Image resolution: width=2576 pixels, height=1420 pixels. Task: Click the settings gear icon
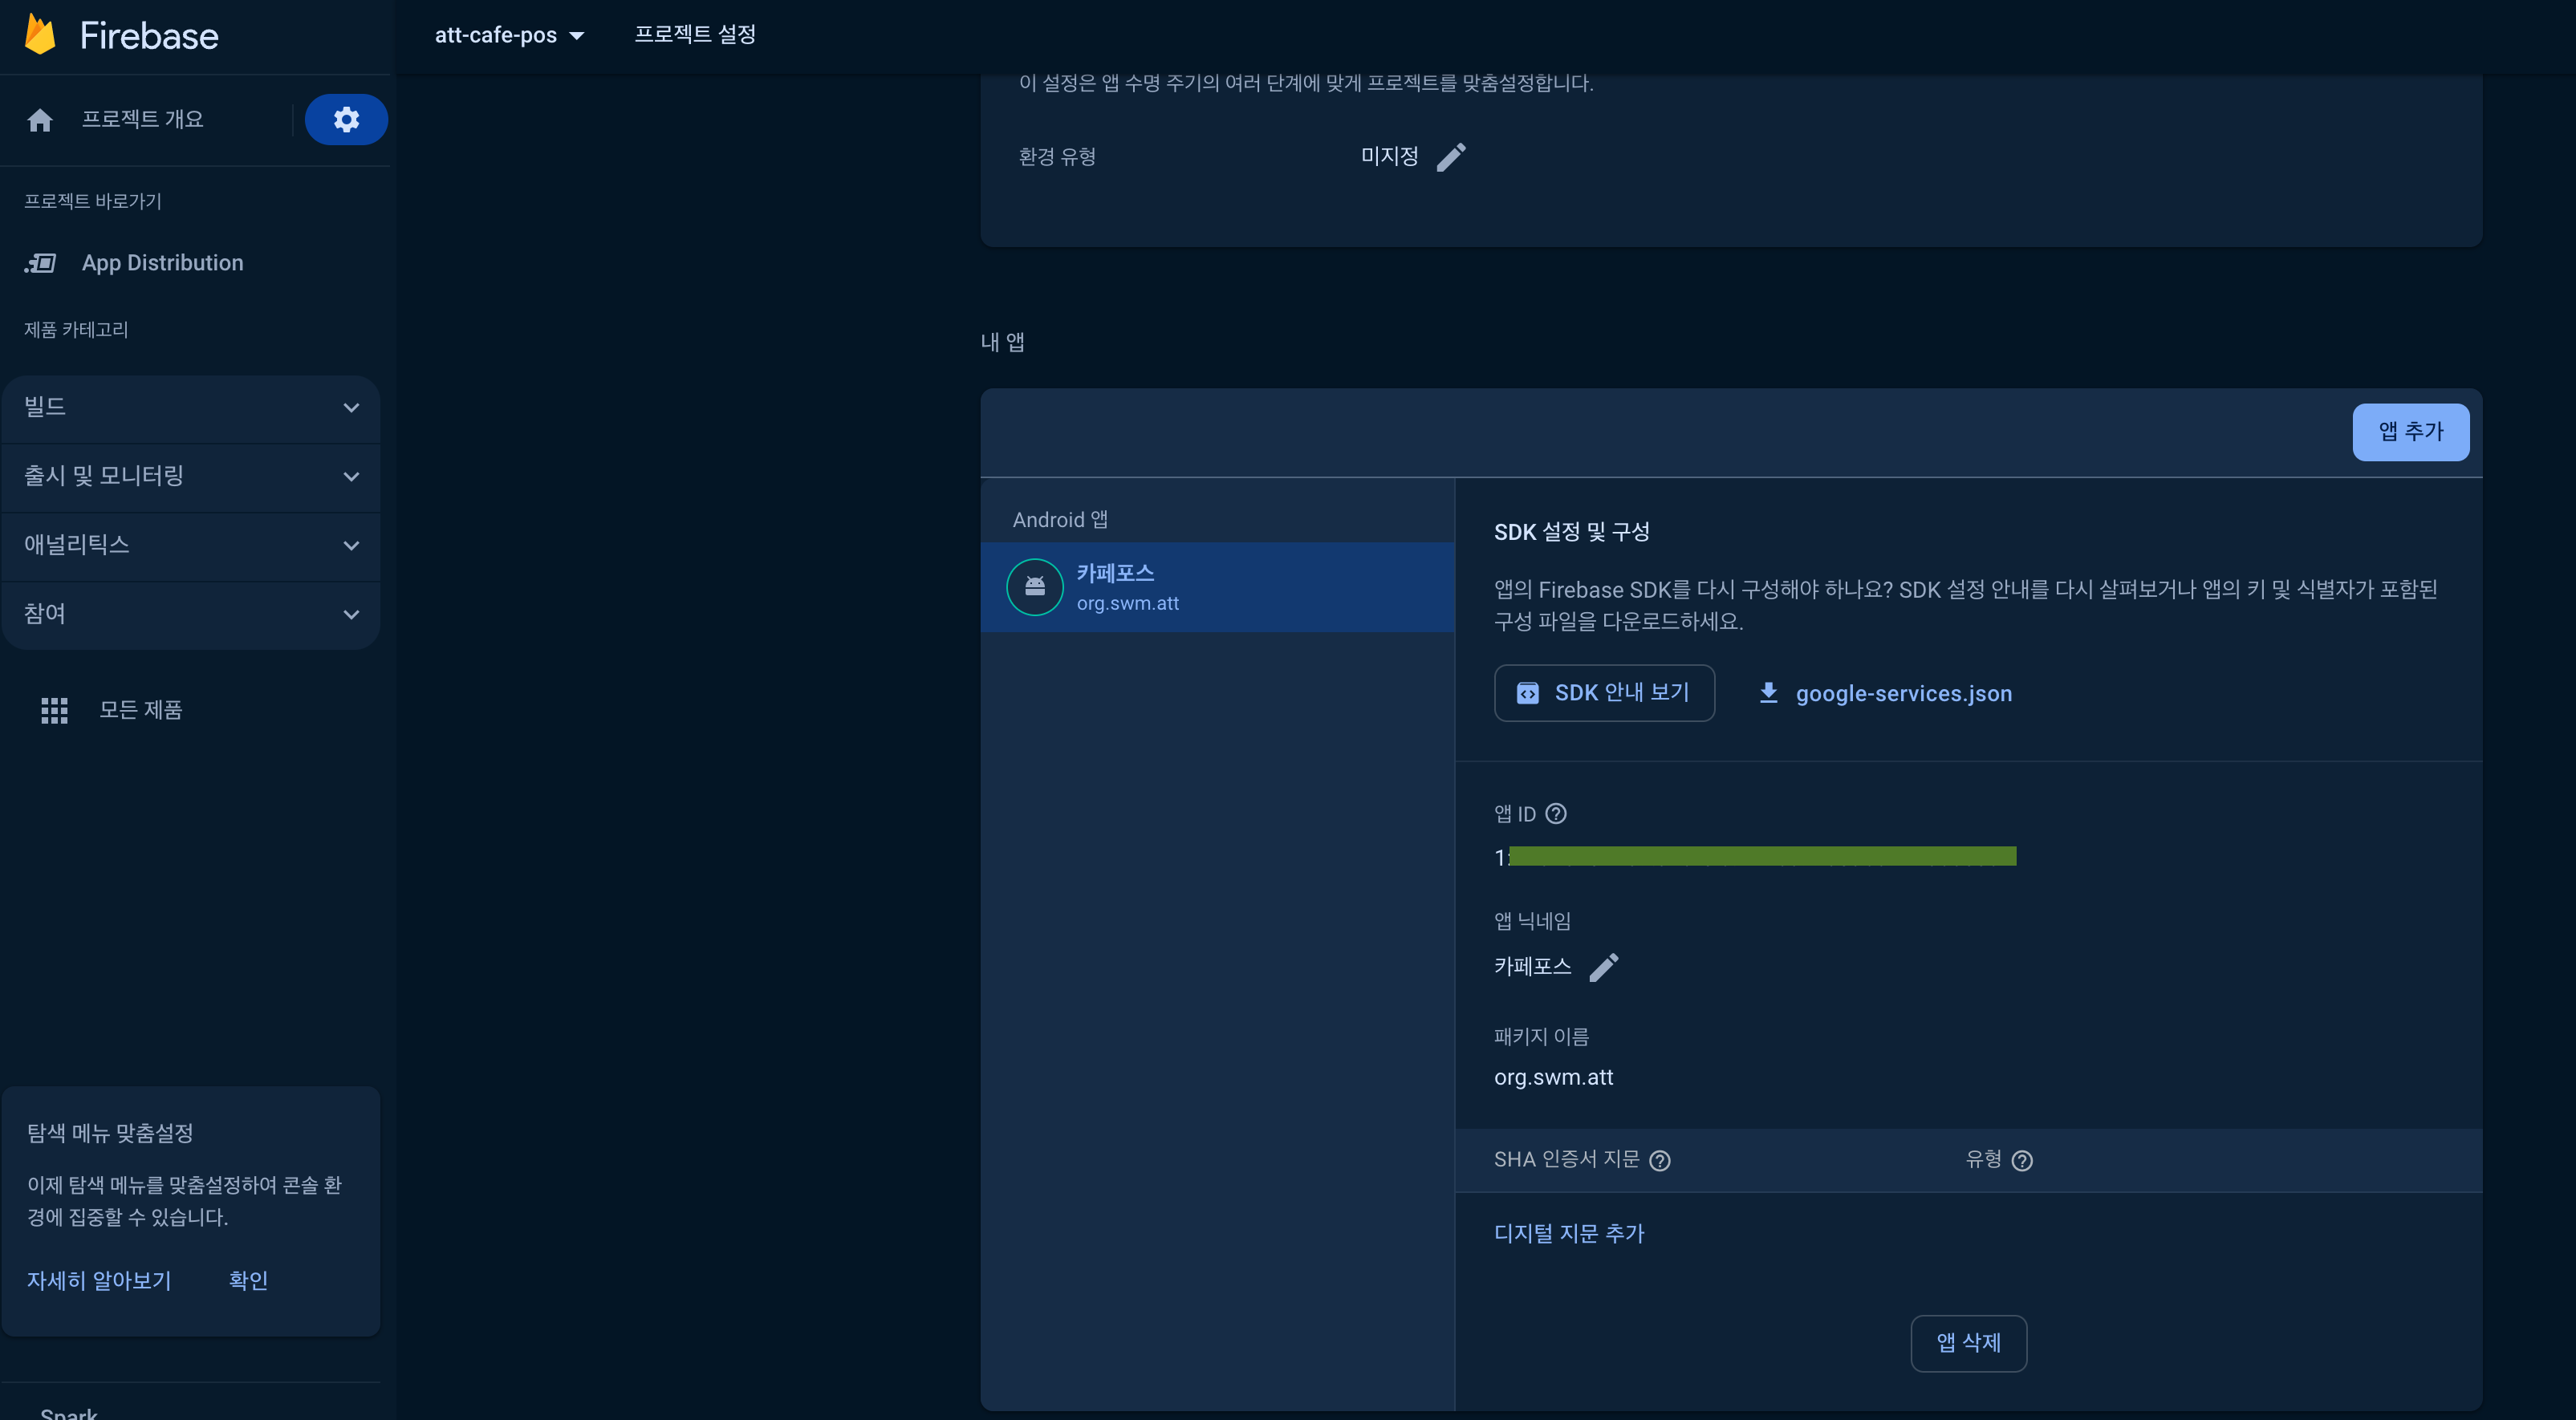tap(344, 119)
